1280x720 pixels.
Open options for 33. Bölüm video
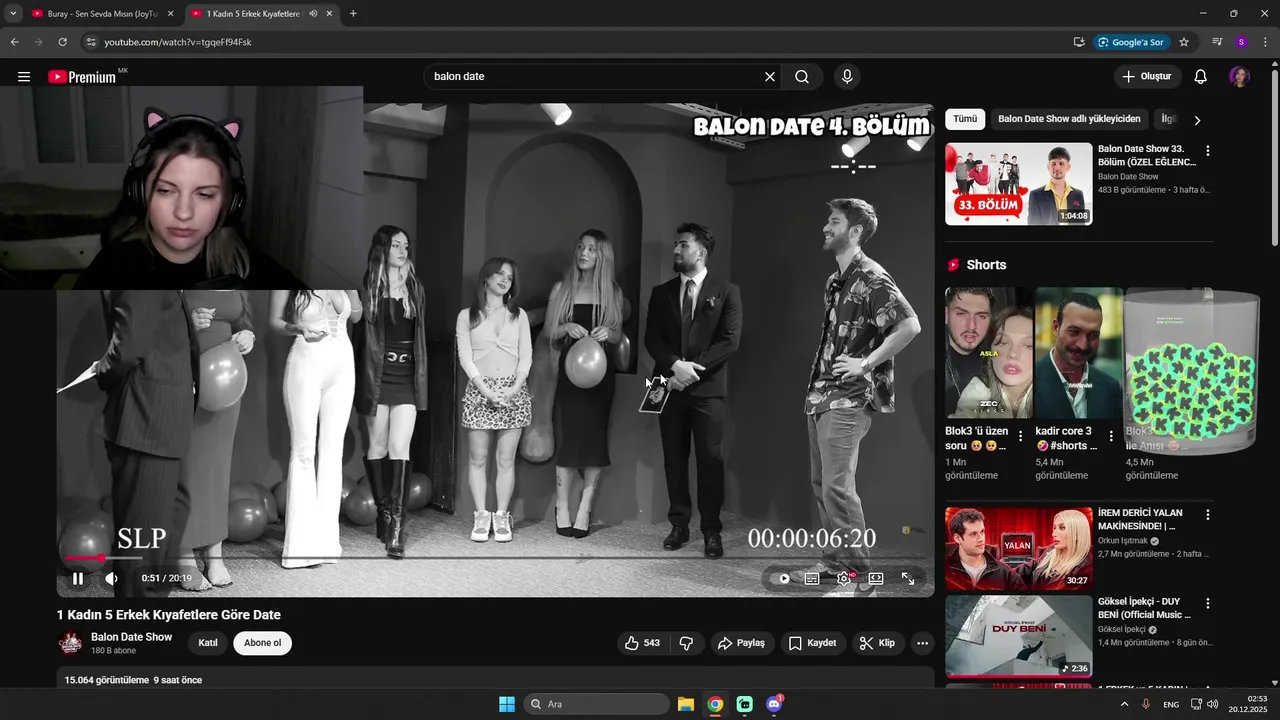[x=1208, y=151]
